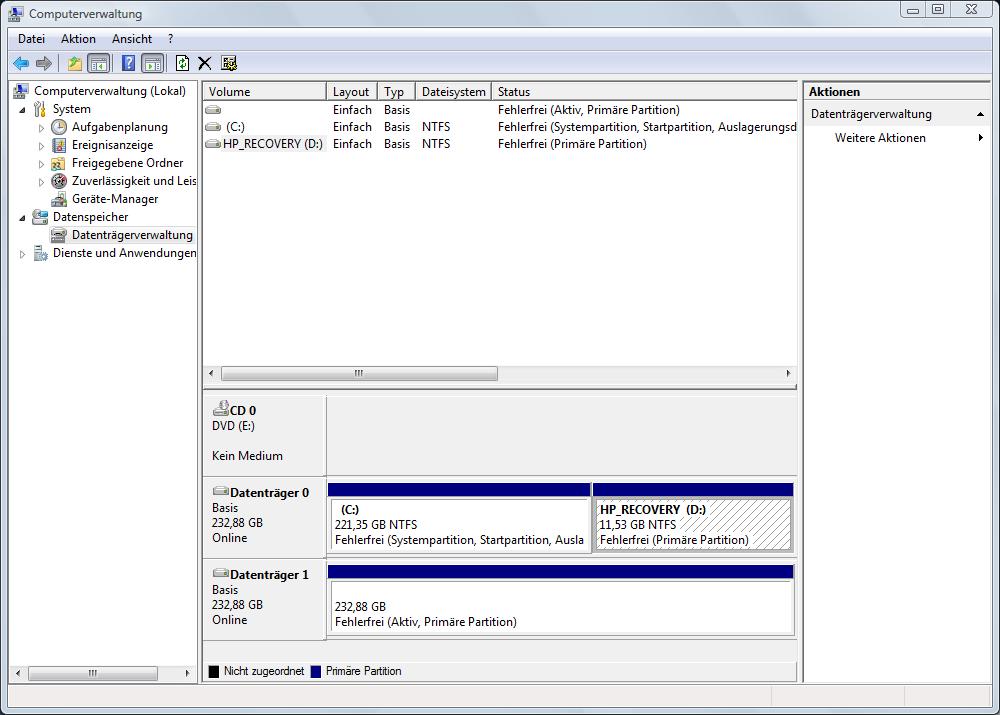
Task: Click the blue Help question mark icon
Action: click(128, 63)
